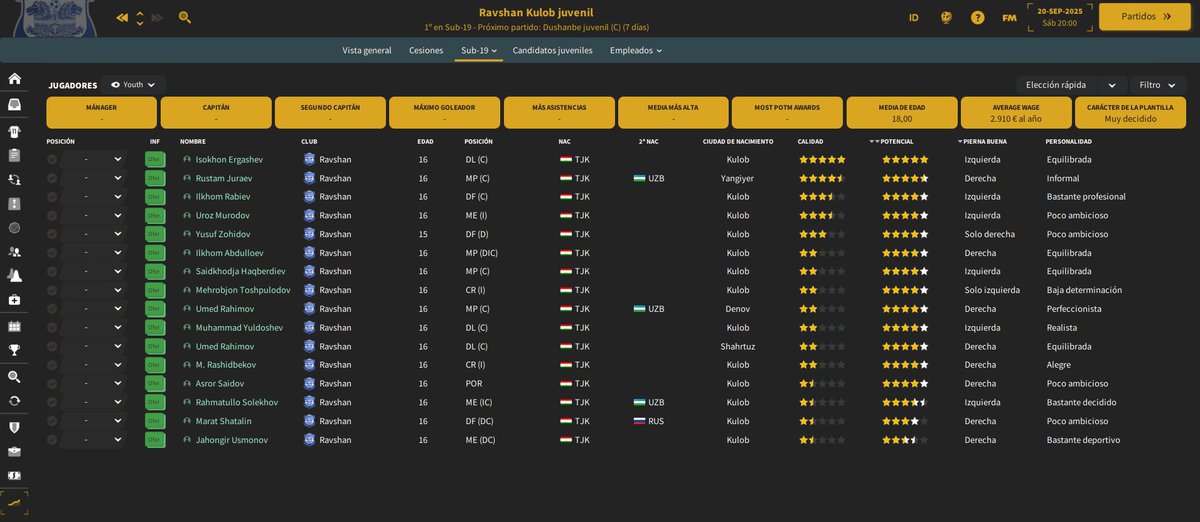1200x522 pixels.
Task: Toggle selection circle for Isokhon Ergashev
Action: (52, 159)
